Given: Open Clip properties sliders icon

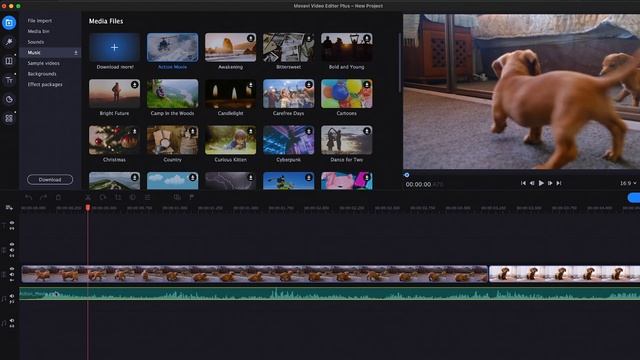Looking at the screenshot, I should pos(147,198).
